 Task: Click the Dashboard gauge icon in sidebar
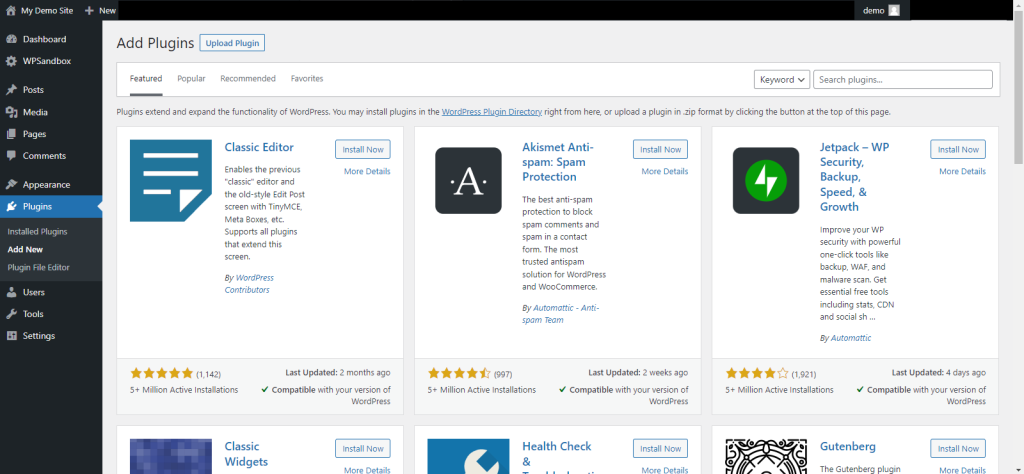point(11,39)
